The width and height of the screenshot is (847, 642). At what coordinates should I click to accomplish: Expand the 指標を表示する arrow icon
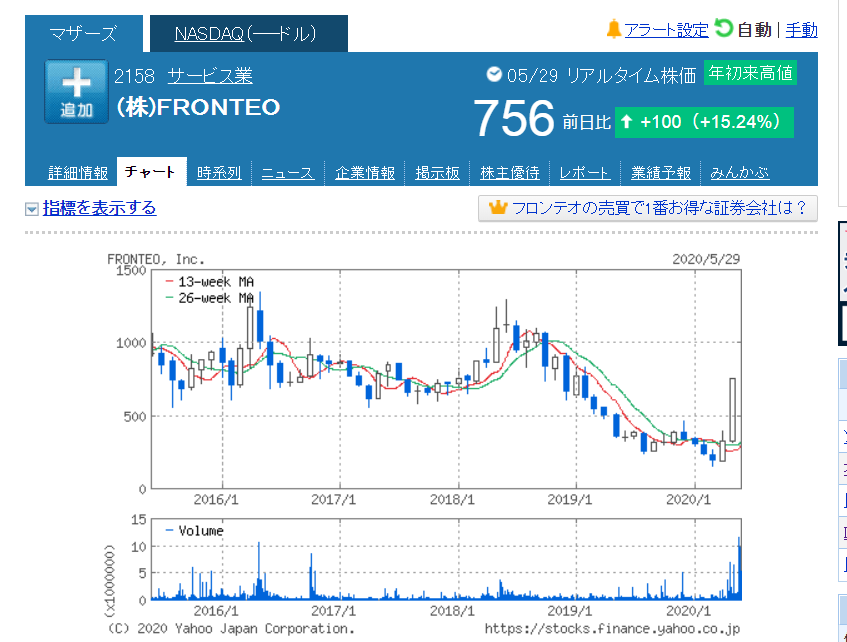click(x=32, y=209)
